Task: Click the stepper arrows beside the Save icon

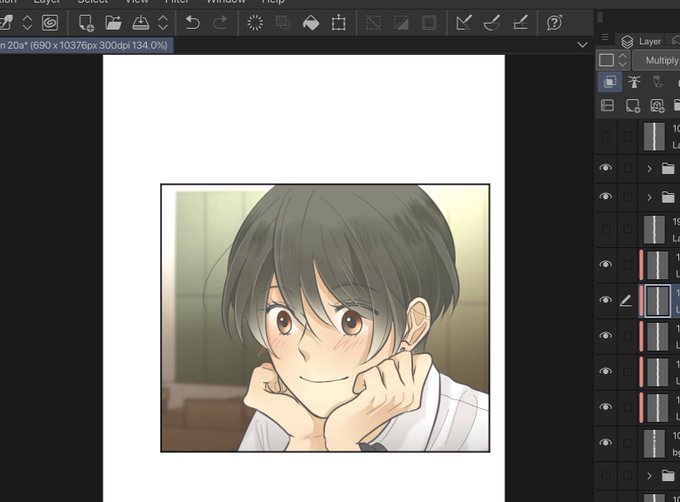Action: (x=163, y=23)
